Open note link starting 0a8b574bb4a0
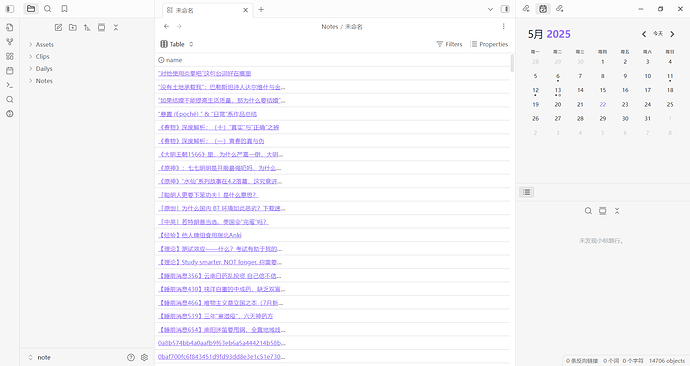Viewport: 690px width, 366px height. 221,343
